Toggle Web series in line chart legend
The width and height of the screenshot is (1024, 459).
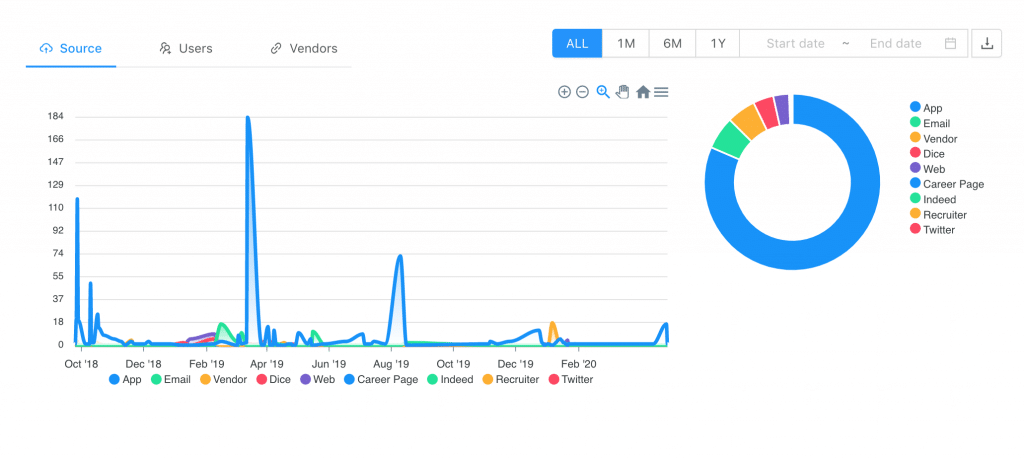click(x=317, y=379)
